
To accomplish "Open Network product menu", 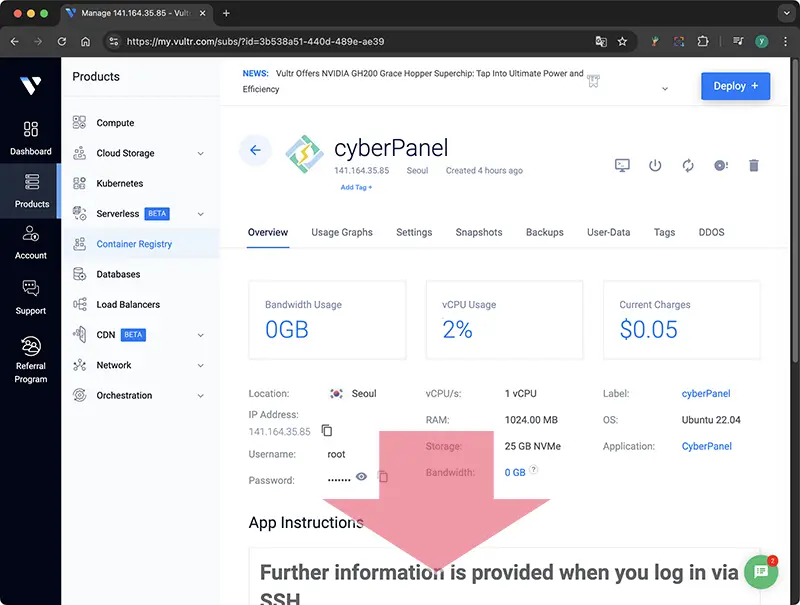I will (114, 365).
